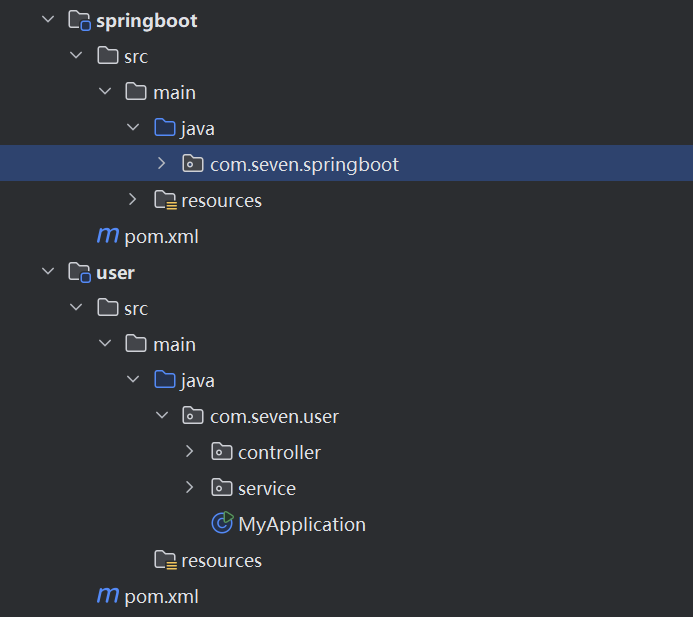Click the Maven icon of user module's pom.xml
The image size is (693, 617).
tap(107, 596)
